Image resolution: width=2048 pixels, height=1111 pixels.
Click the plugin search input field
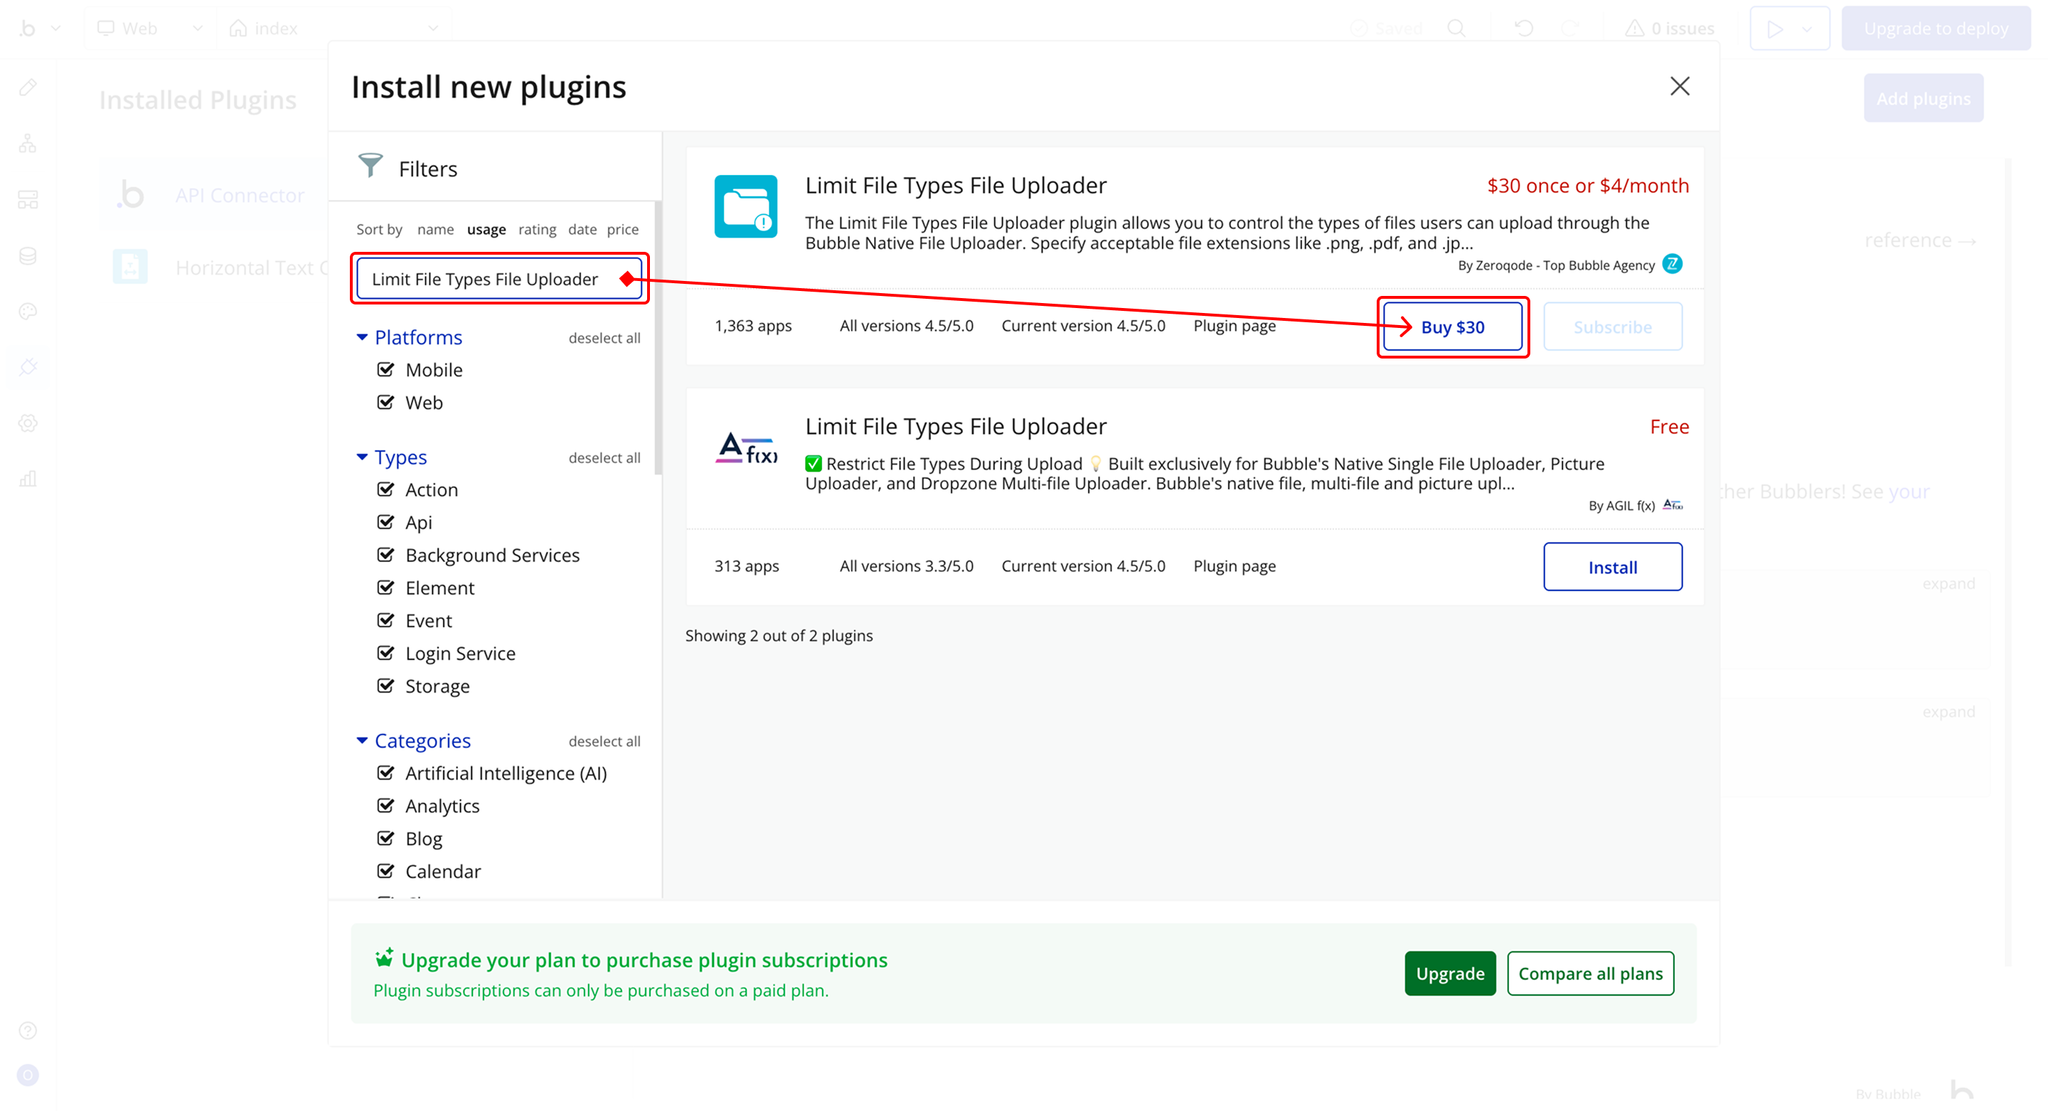(x=485, y=279)
